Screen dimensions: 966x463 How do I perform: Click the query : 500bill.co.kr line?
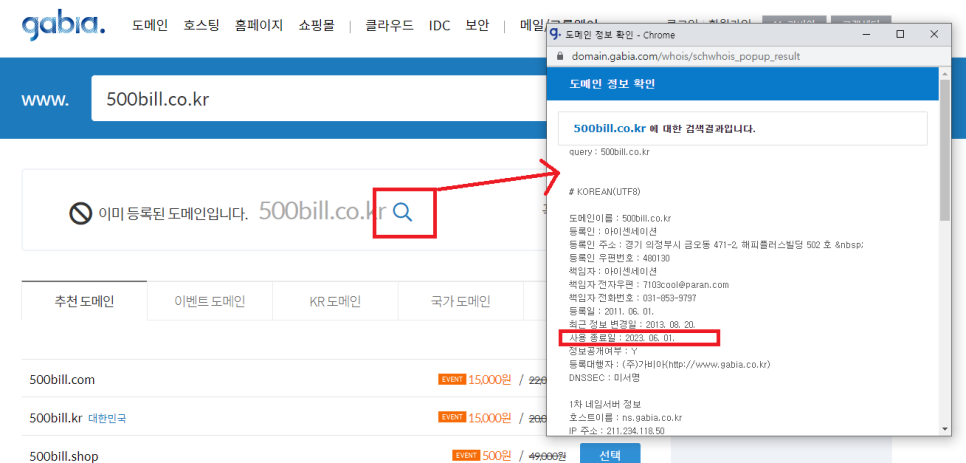click(x=610, y=151)
